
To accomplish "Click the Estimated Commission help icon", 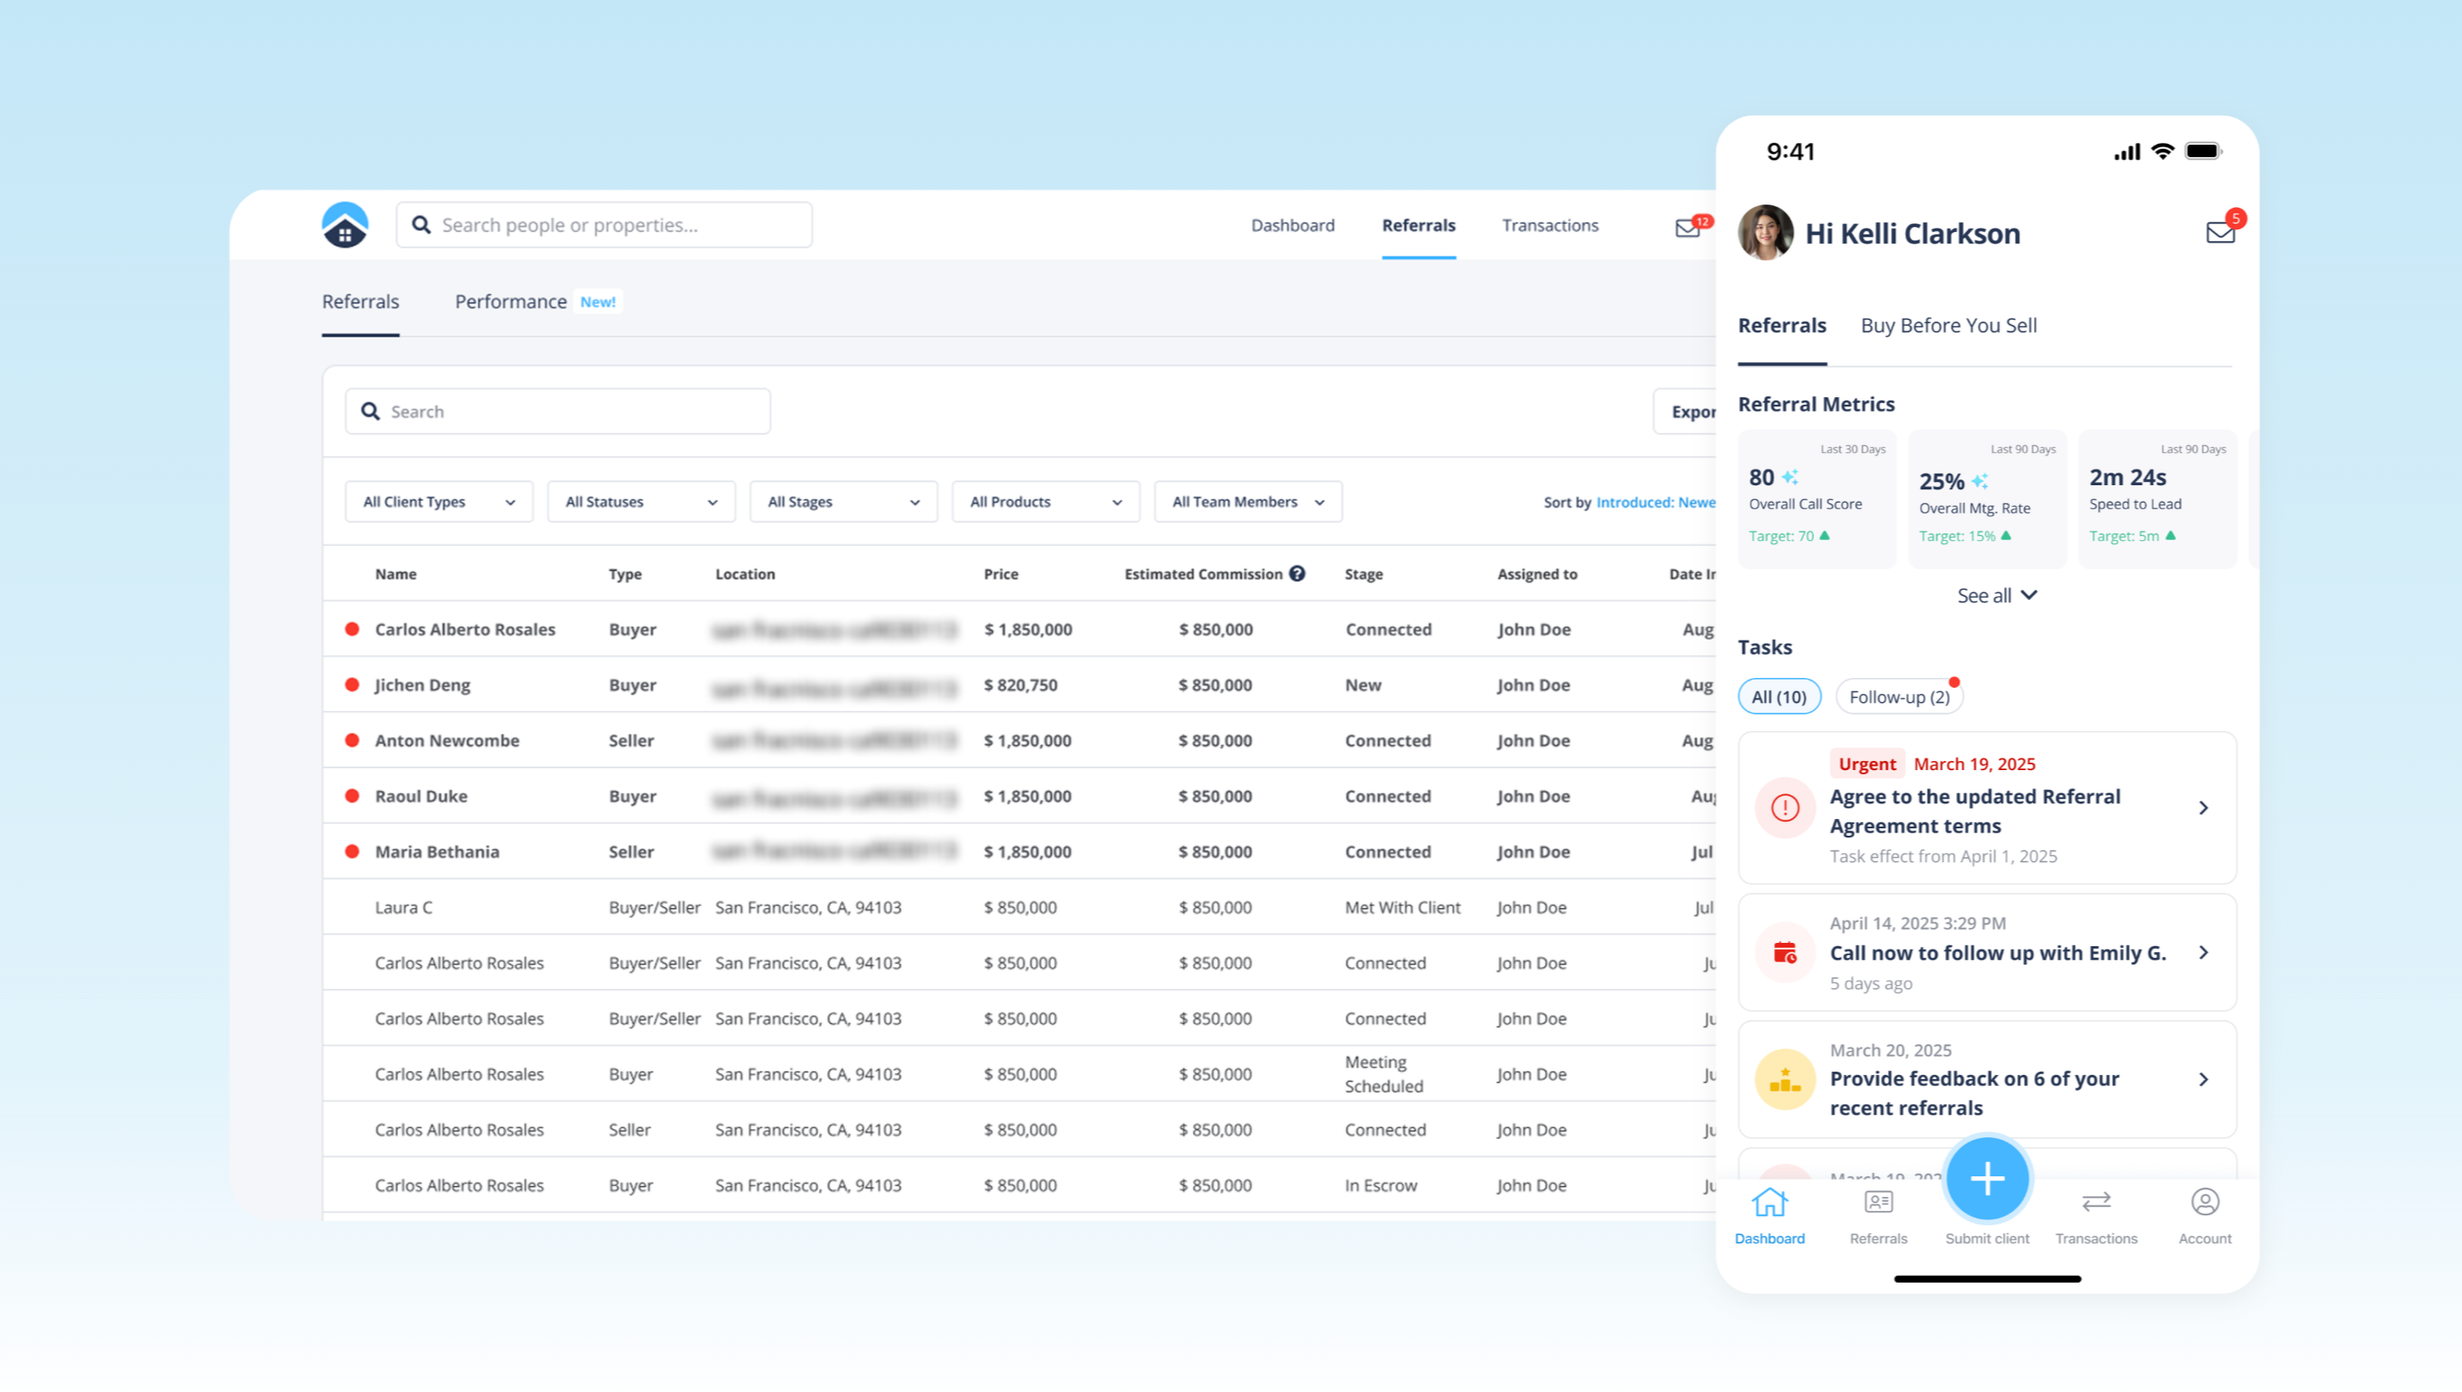I will tap(1297, 574).
